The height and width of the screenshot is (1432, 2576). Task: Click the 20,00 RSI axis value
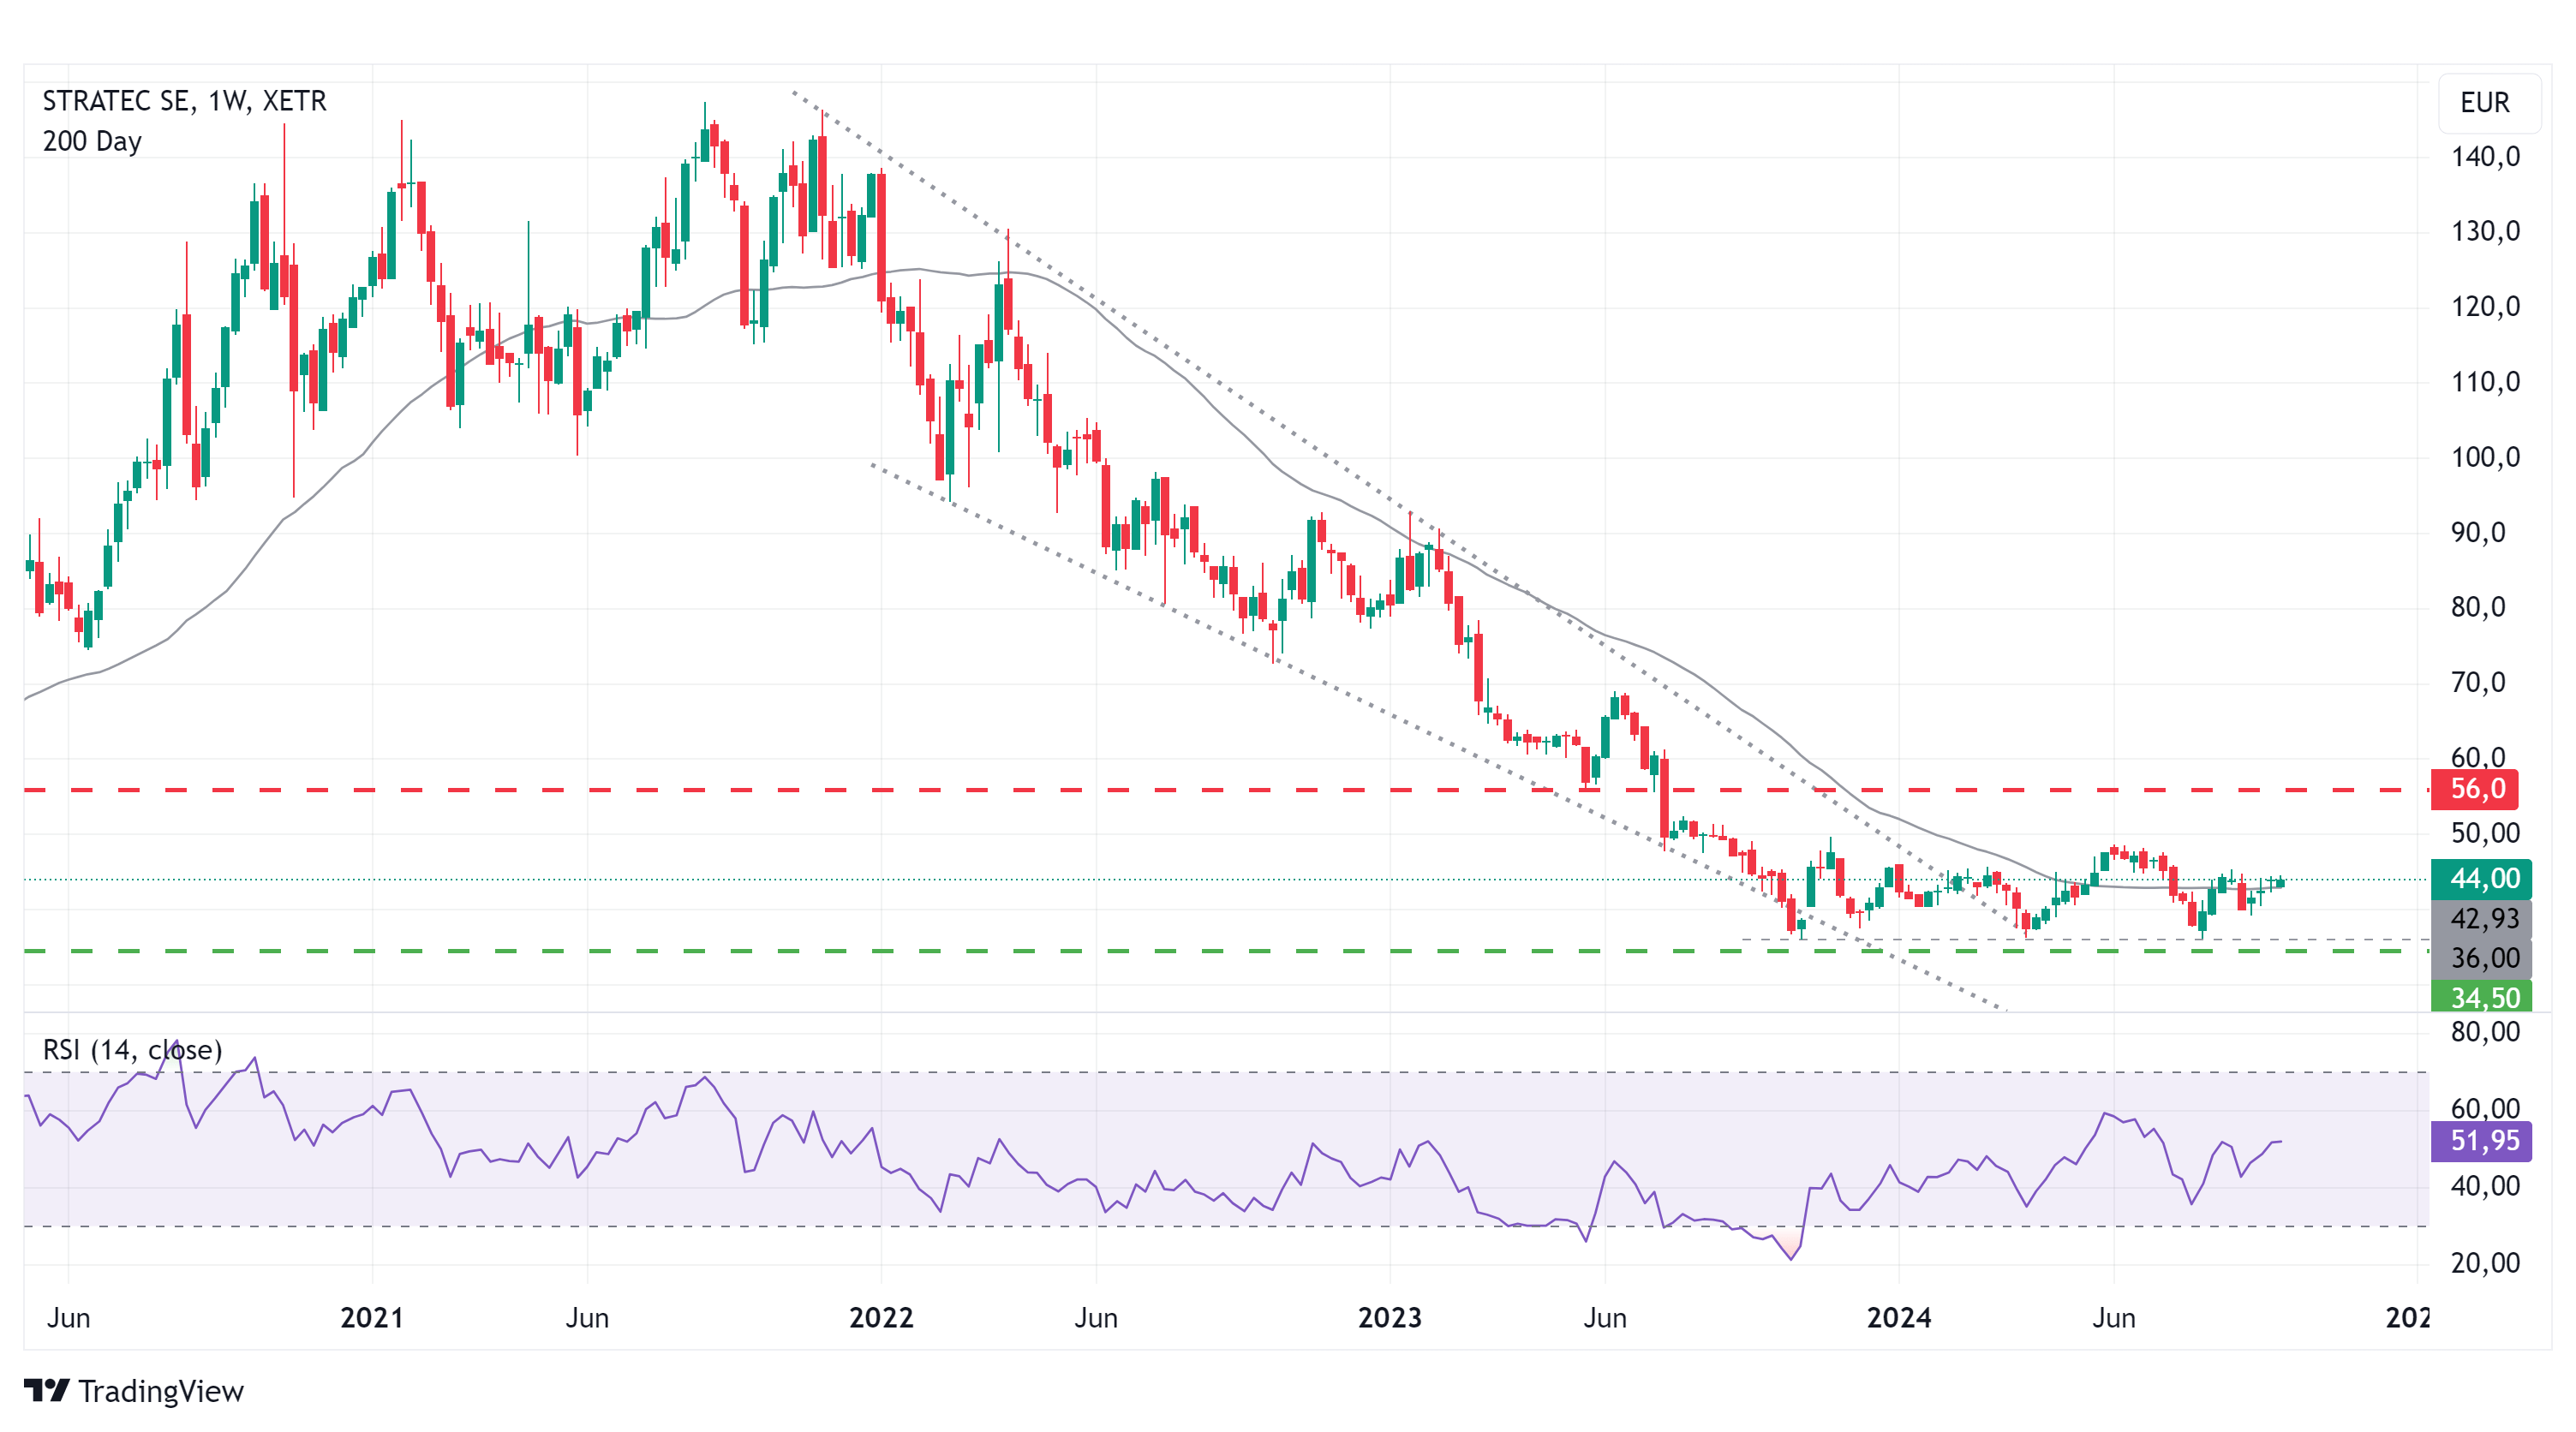[2485, 1263]
